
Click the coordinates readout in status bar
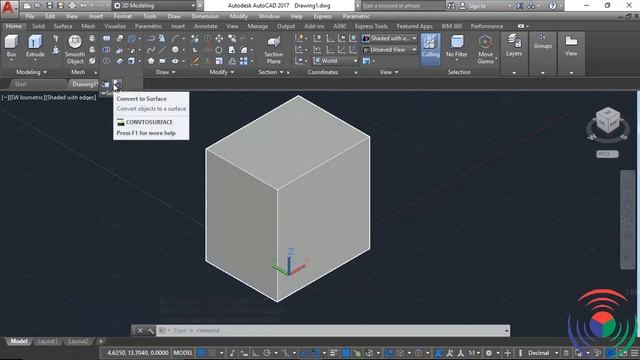pos(138,353)
